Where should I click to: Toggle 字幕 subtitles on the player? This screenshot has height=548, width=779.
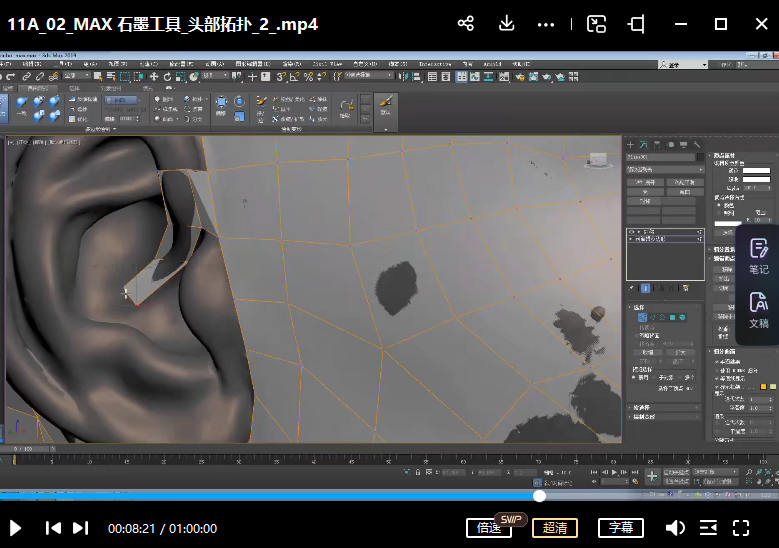coord(620,528)
